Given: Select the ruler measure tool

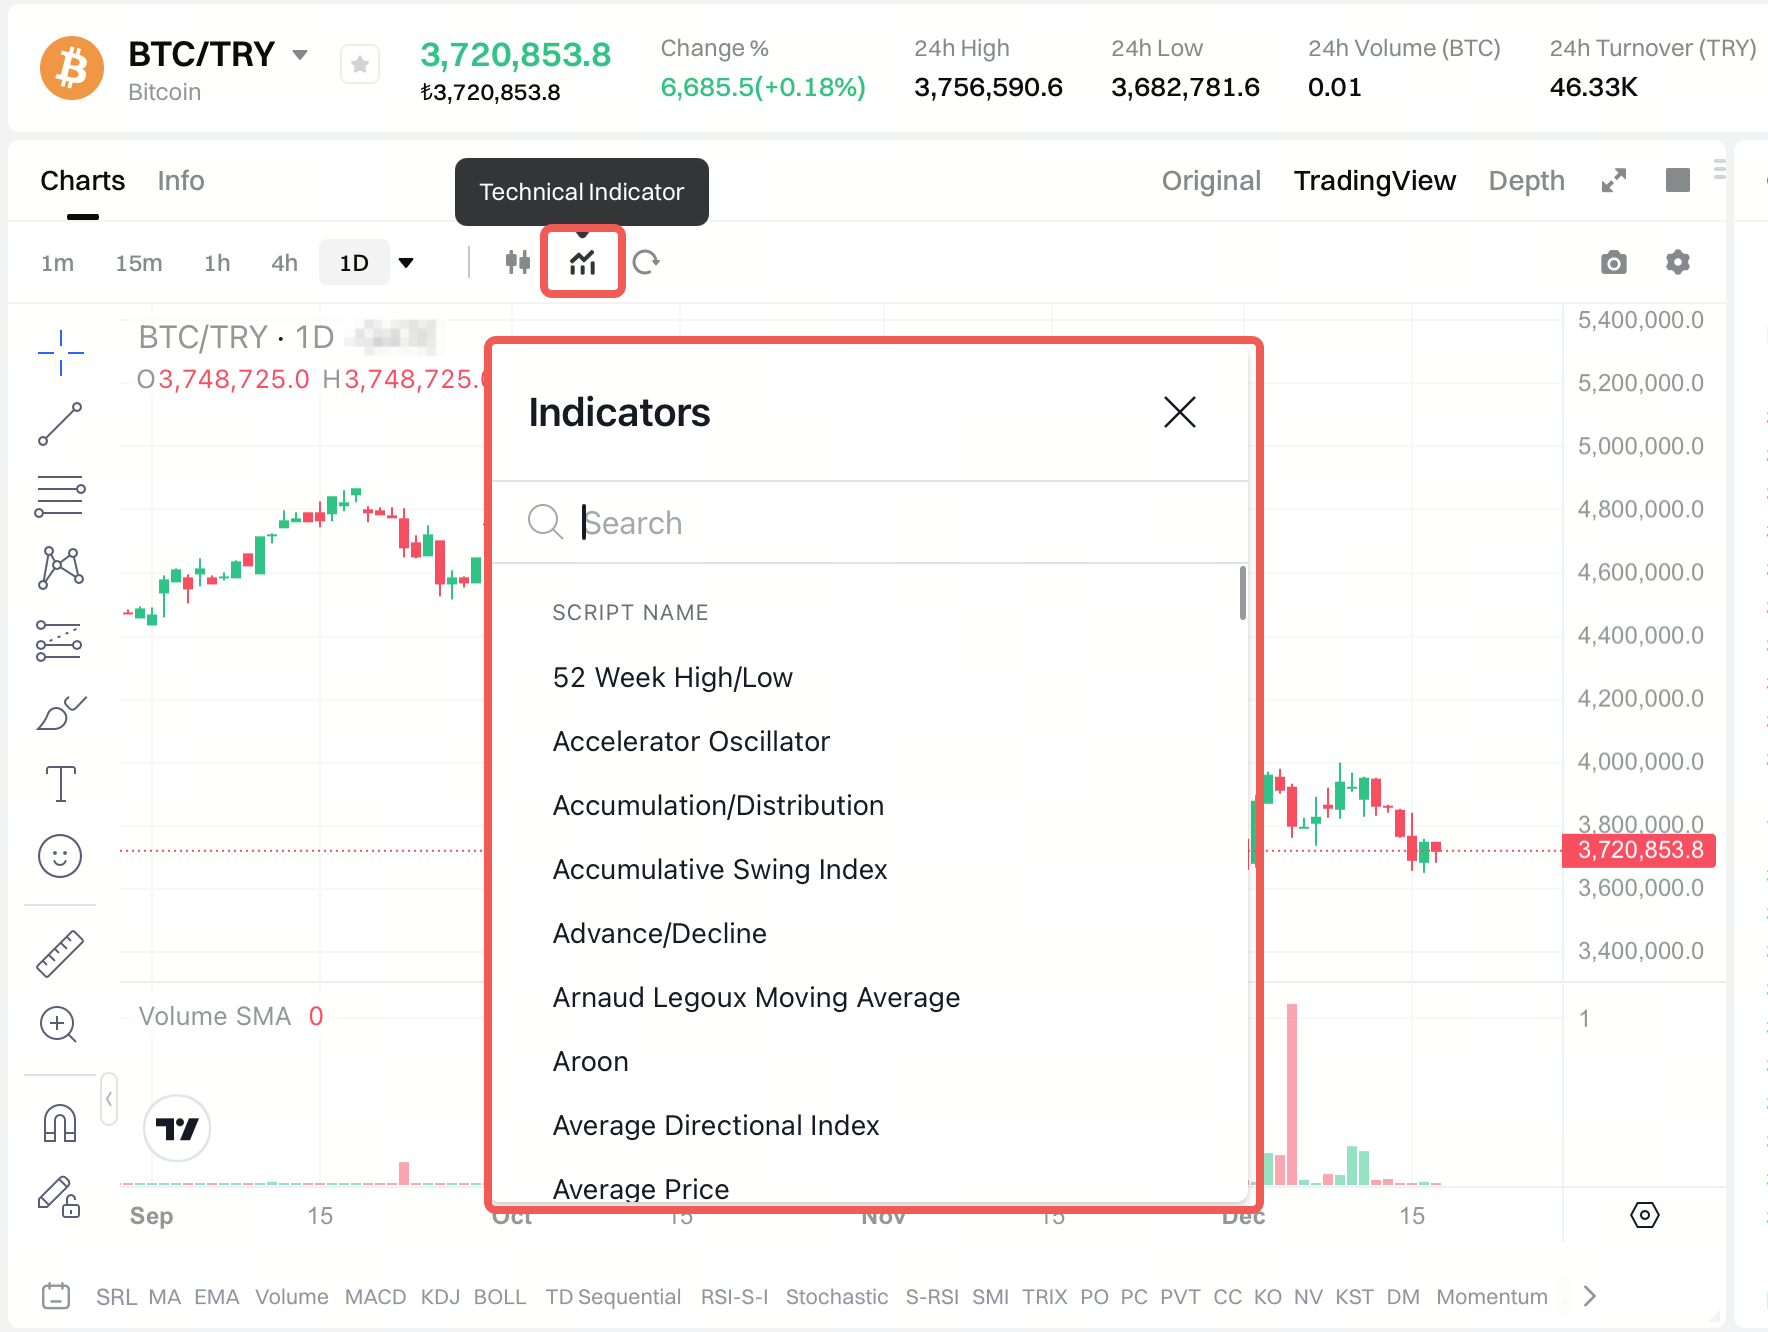Looking at the screenshot, I should [x=60, y=953].
